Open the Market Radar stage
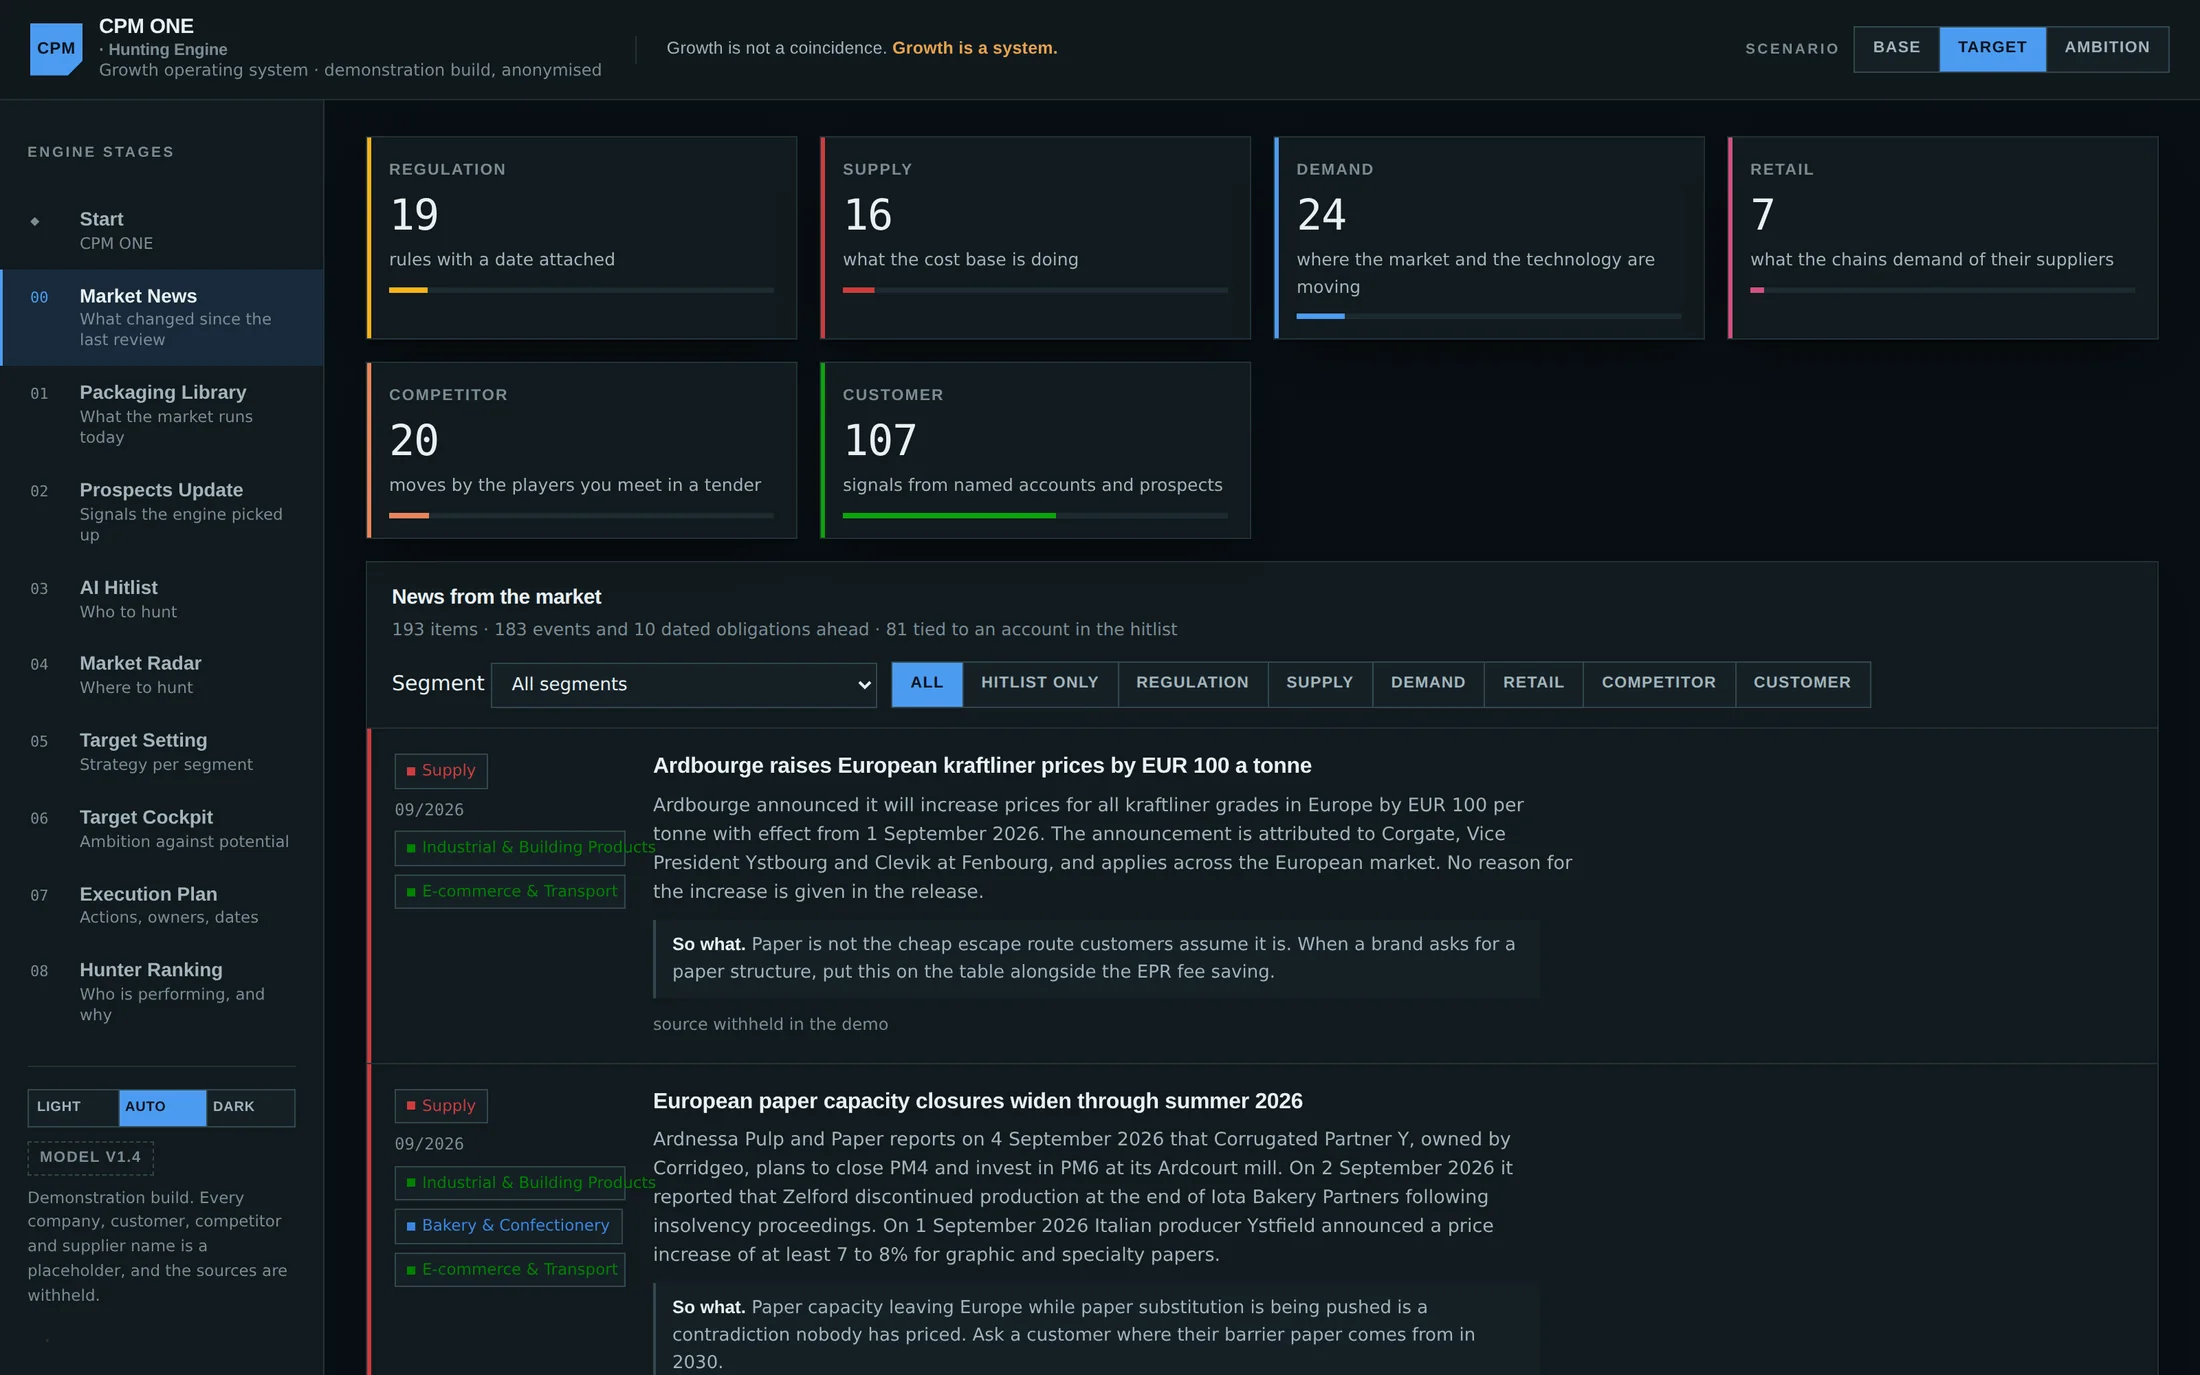Screen dimensions: 2200x1375 click(x=162, y=675)
